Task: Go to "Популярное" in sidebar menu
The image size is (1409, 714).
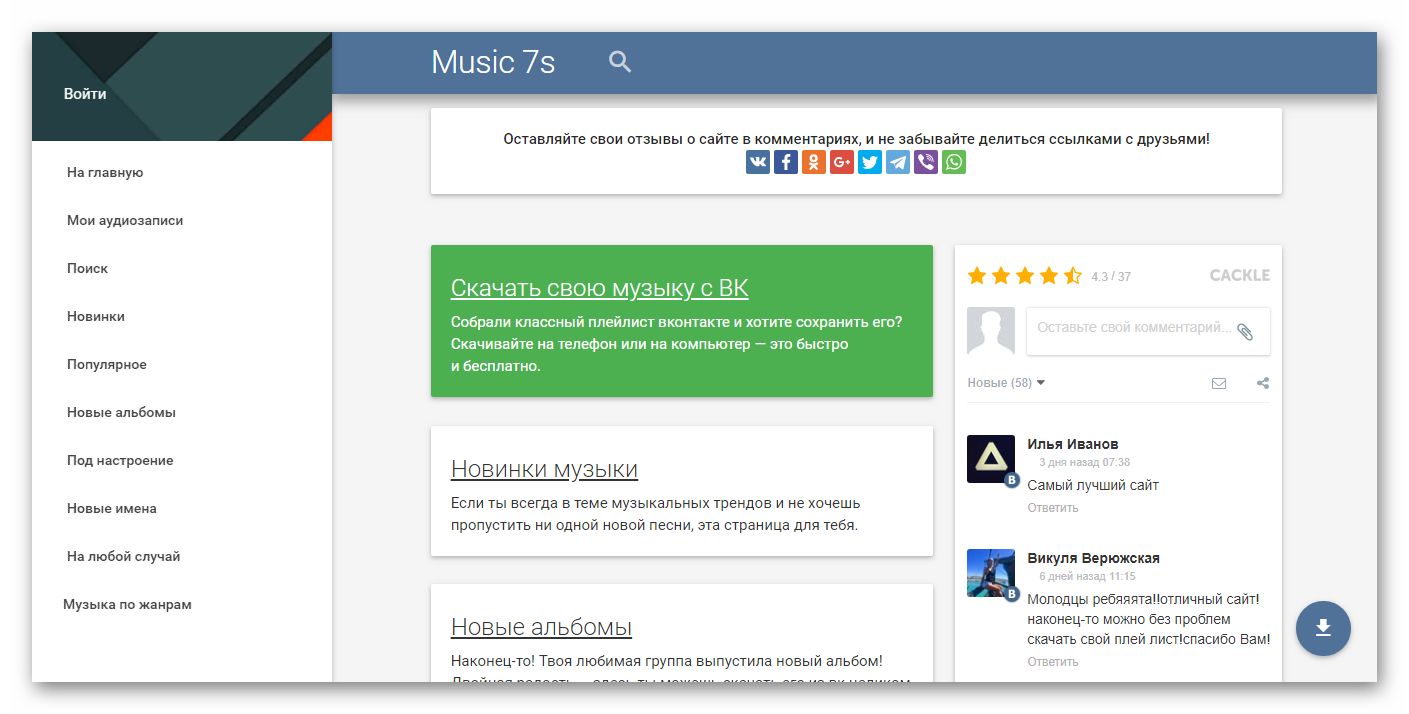Action: point(107,365)
